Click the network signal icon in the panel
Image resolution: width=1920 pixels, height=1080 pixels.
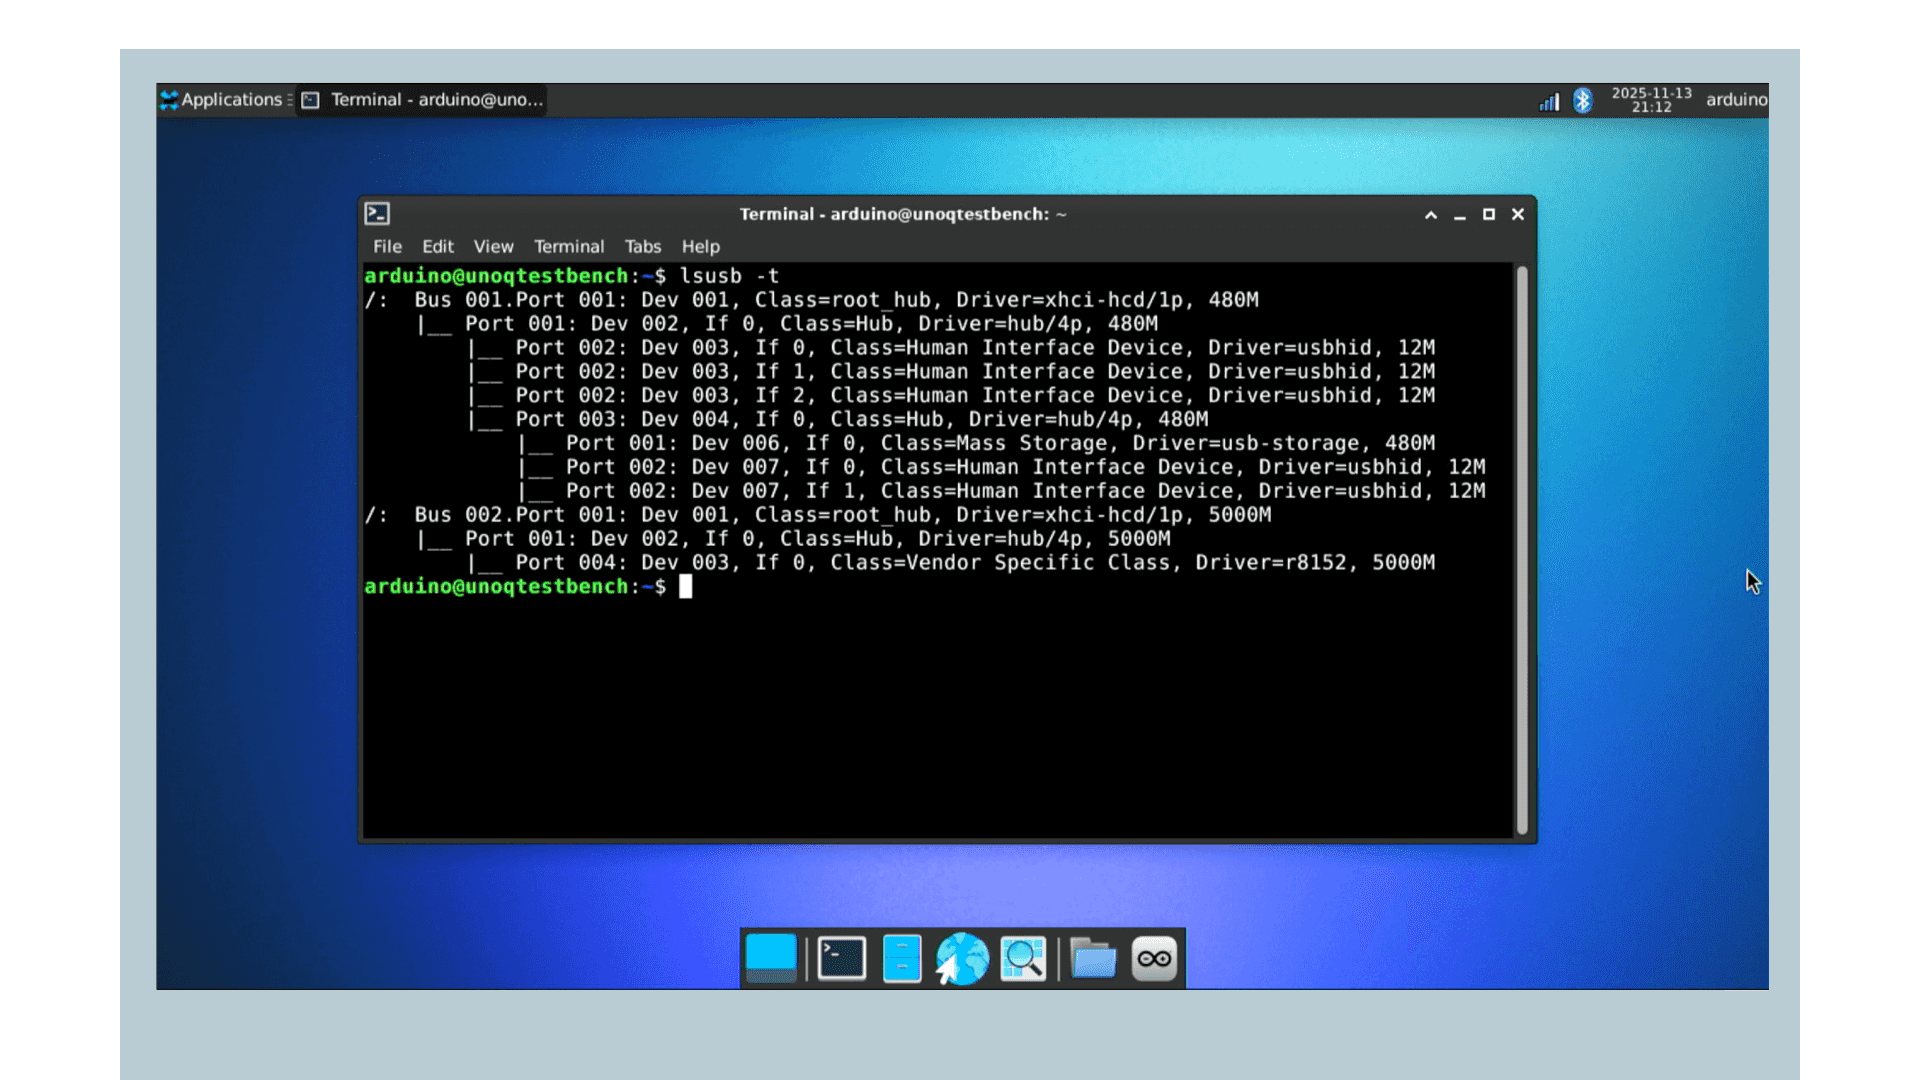pyautogui.click(x=1547, y=100)
